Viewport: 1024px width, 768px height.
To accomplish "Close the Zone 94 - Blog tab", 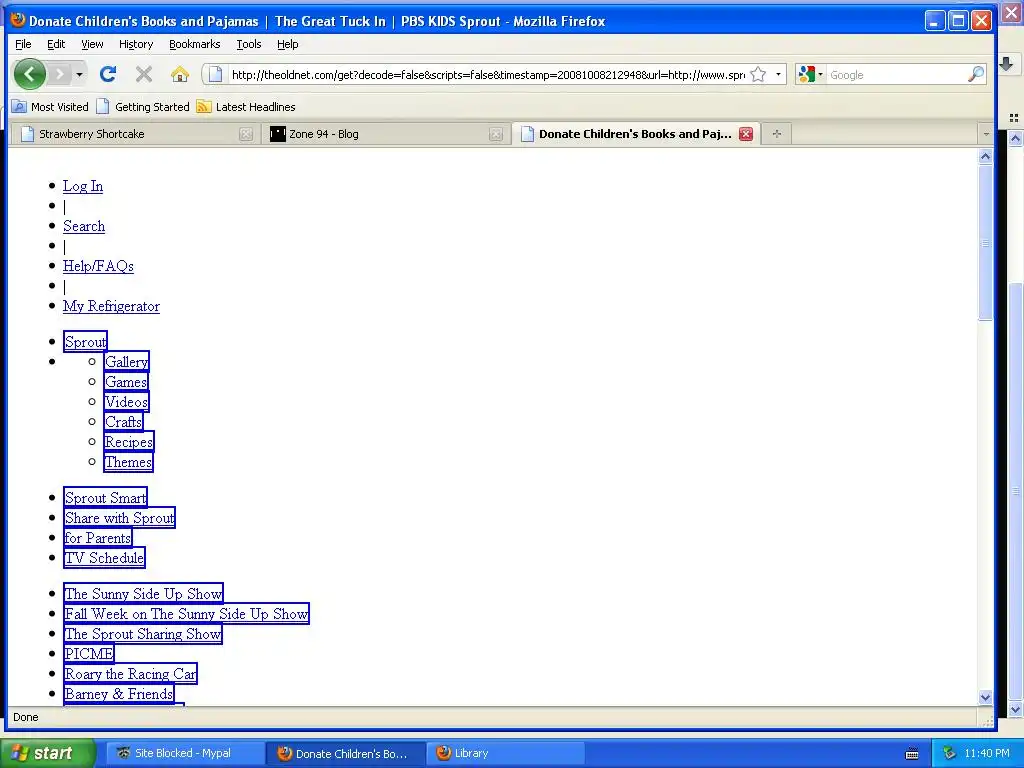I will tap(496, 134).
